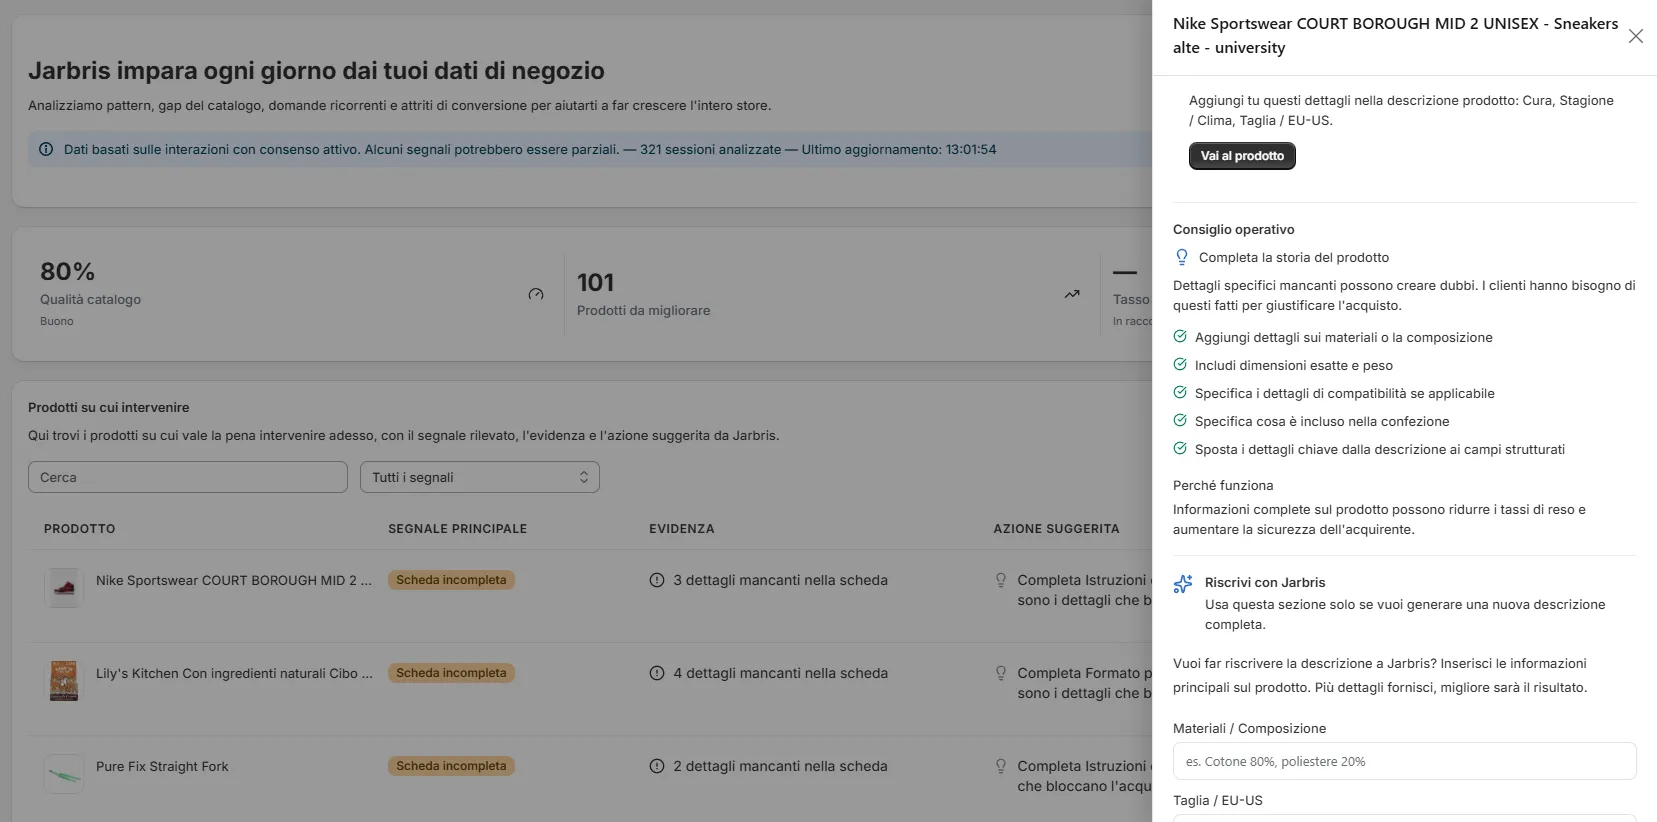Click check icon next to 'Includi dimensioni esatte e peso'

click(x=1180, y=365)
